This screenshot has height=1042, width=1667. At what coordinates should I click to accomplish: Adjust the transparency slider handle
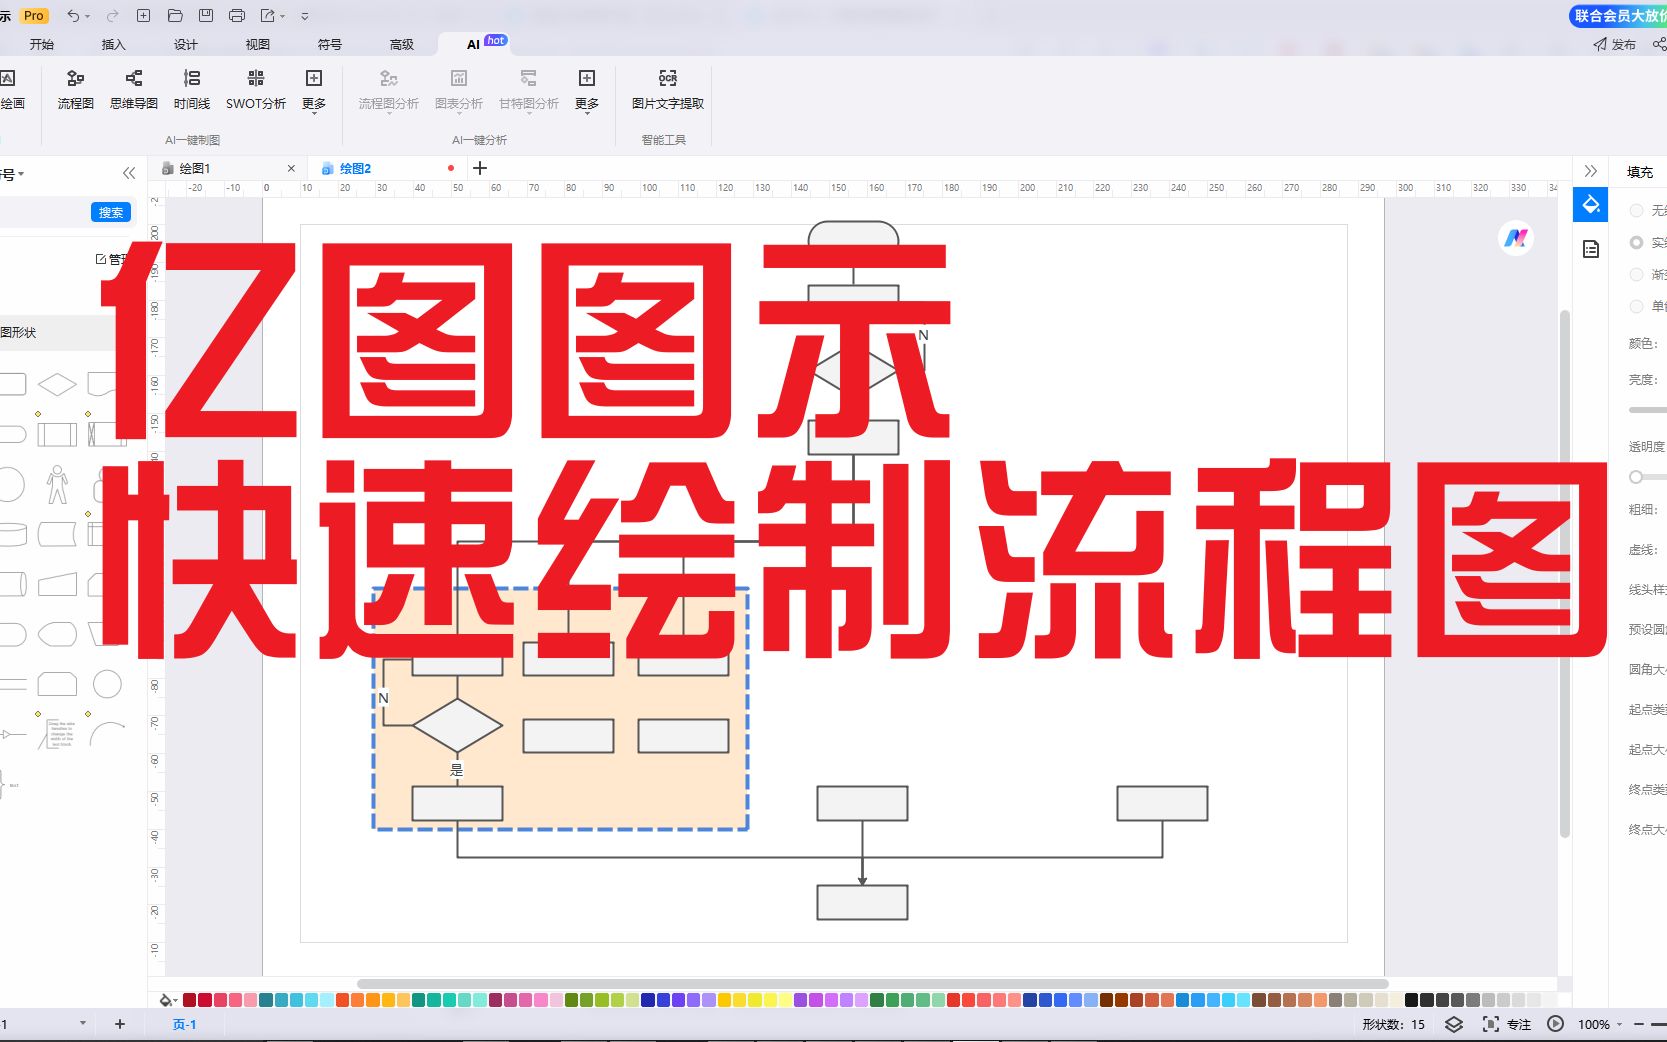click(1636, 477)
